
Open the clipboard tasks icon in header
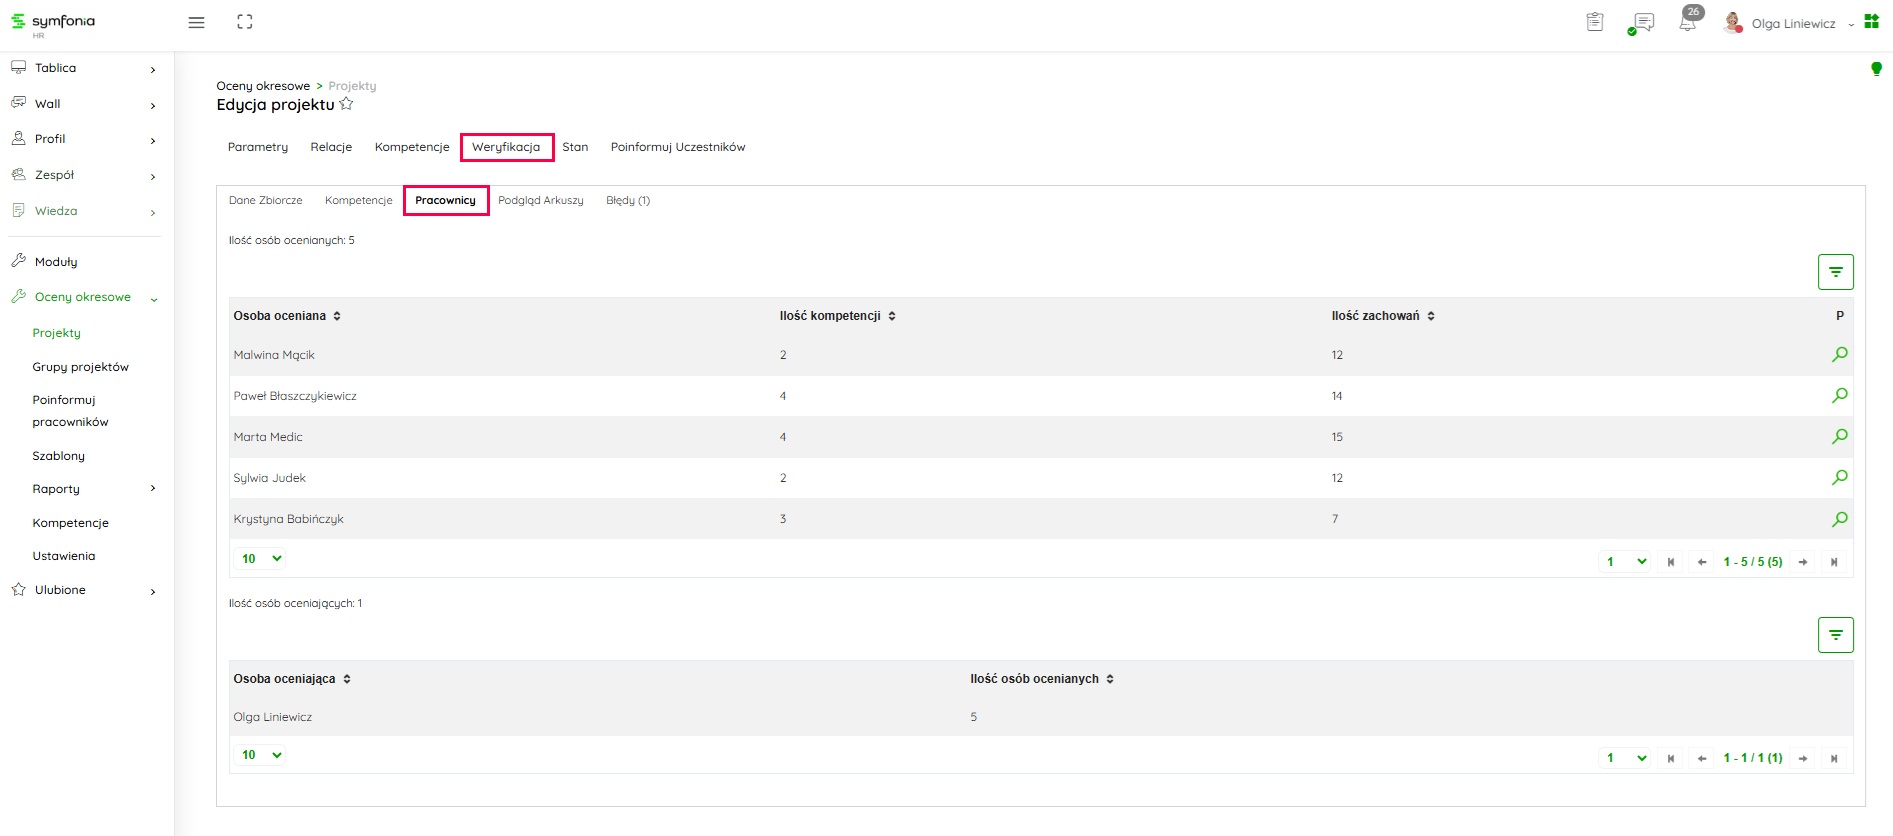click(x=1595, y=22)
